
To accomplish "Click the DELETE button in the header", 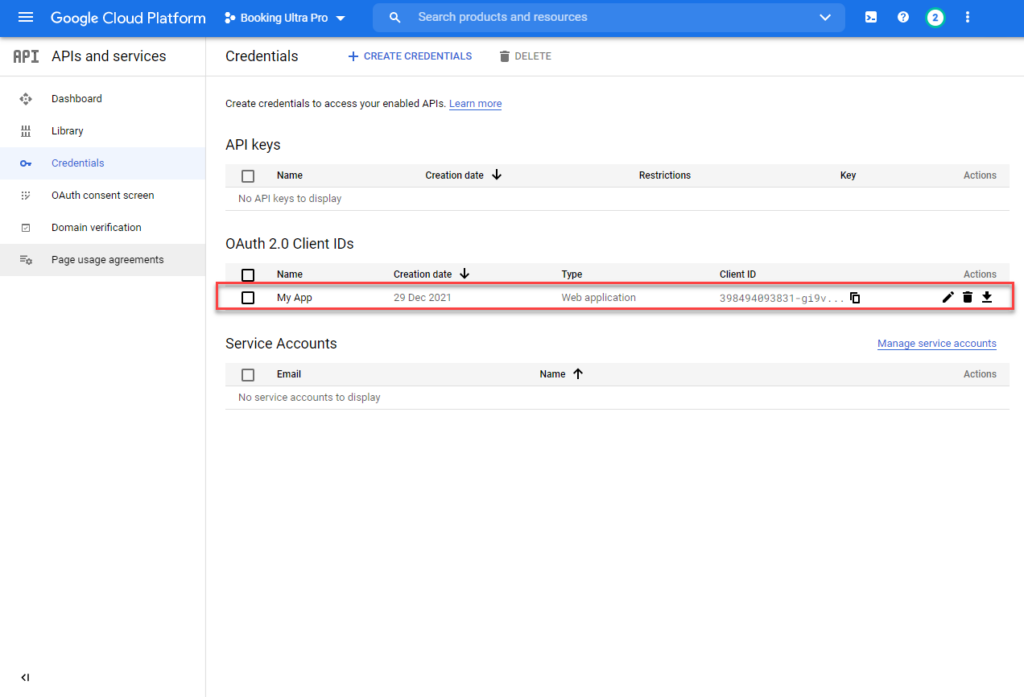I will coord(525,56).
